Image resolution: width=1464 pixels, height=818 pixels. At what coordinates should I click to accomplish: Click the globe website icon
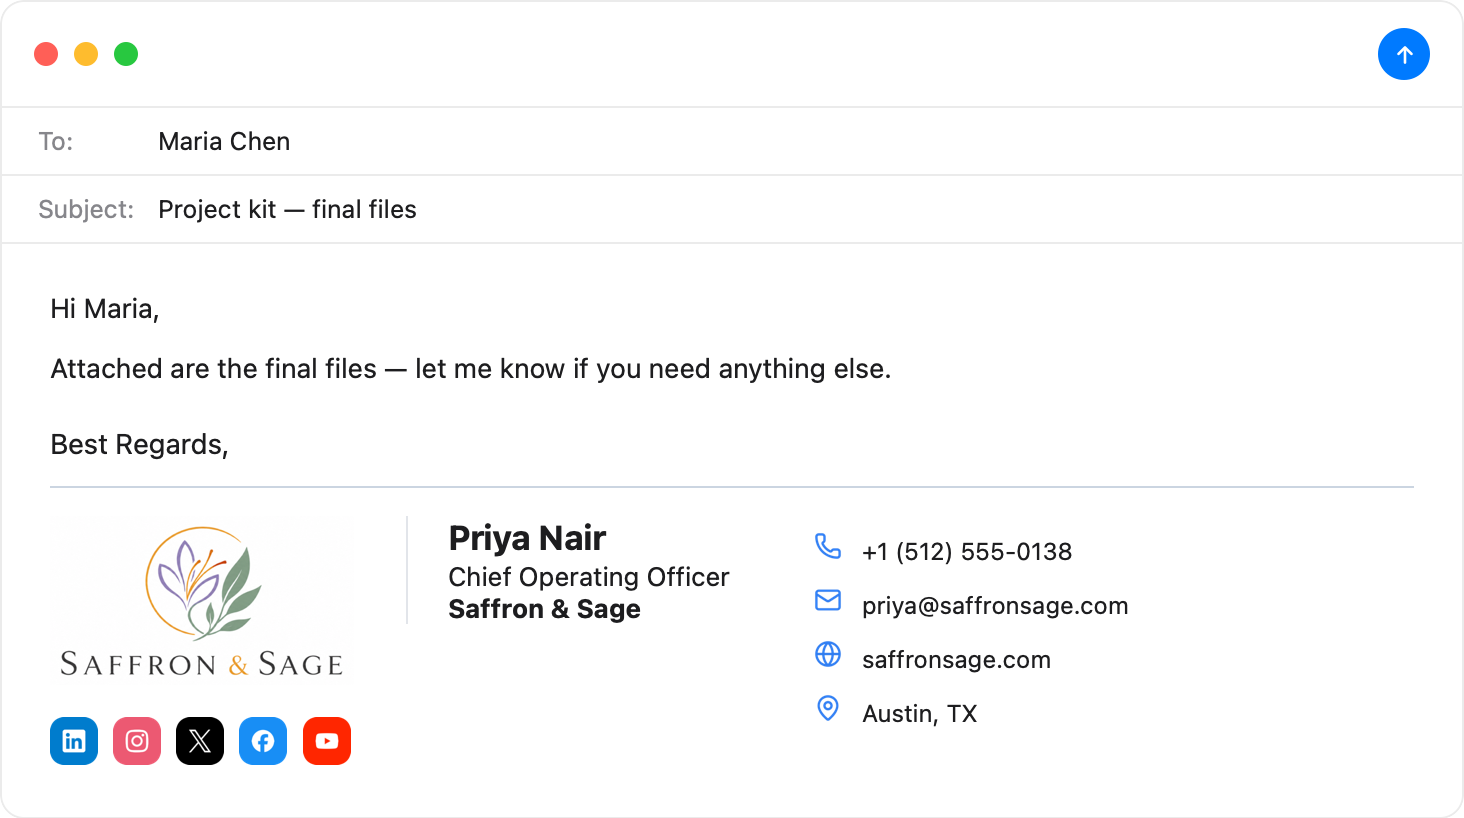coord(828,654)
